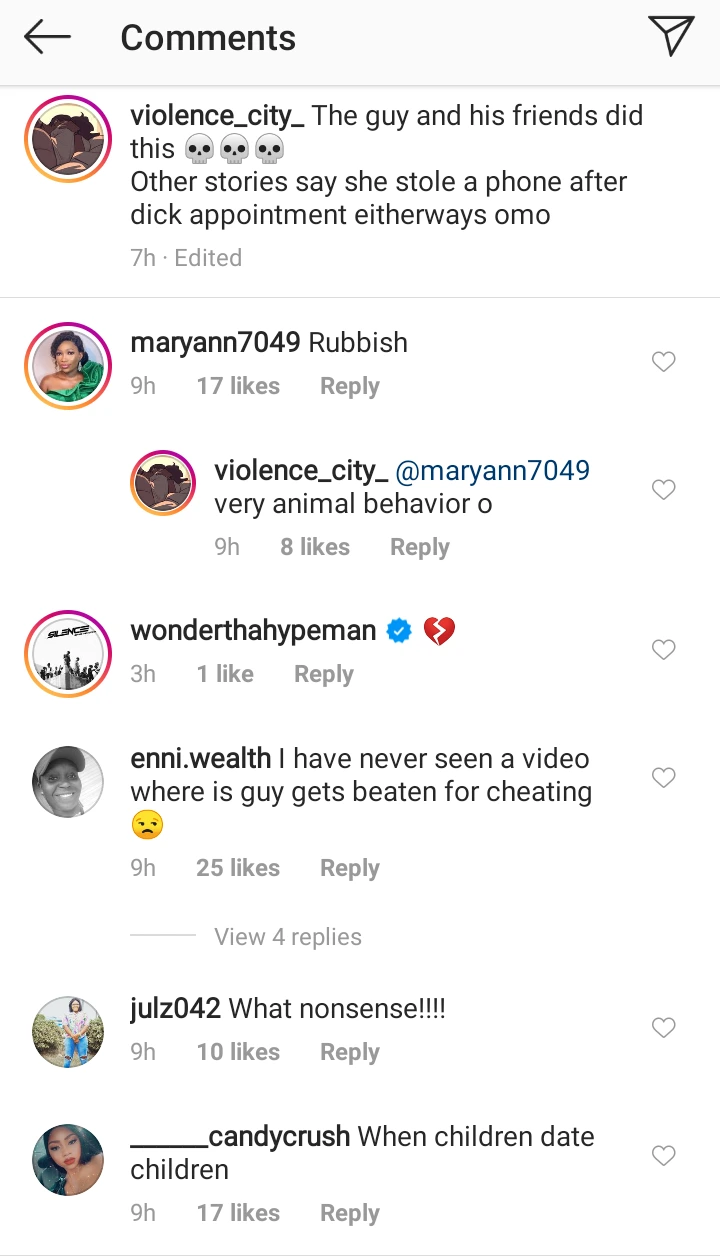The height and width of the screenshot is (1257, 720).
Task: Expand View 4 replies
Action: tap(288, 937)
